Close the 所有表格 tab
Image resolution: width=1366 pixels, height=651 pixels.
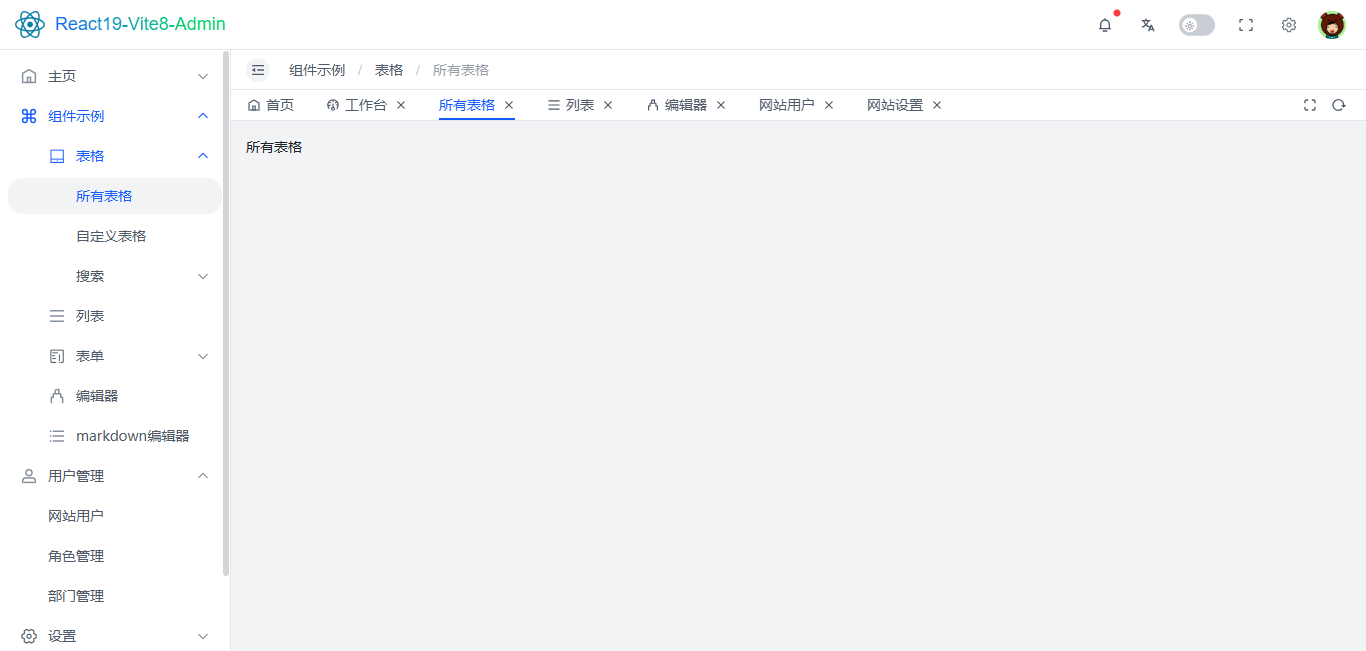509,105
